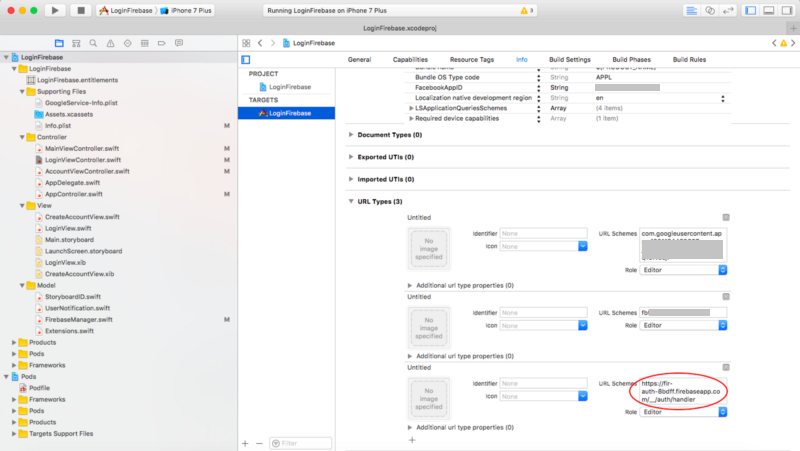Viewport: 800px width, 451px height.
Task: Open Info.plist in navigator
Action: pyautogui.click(x=58, y=126)
